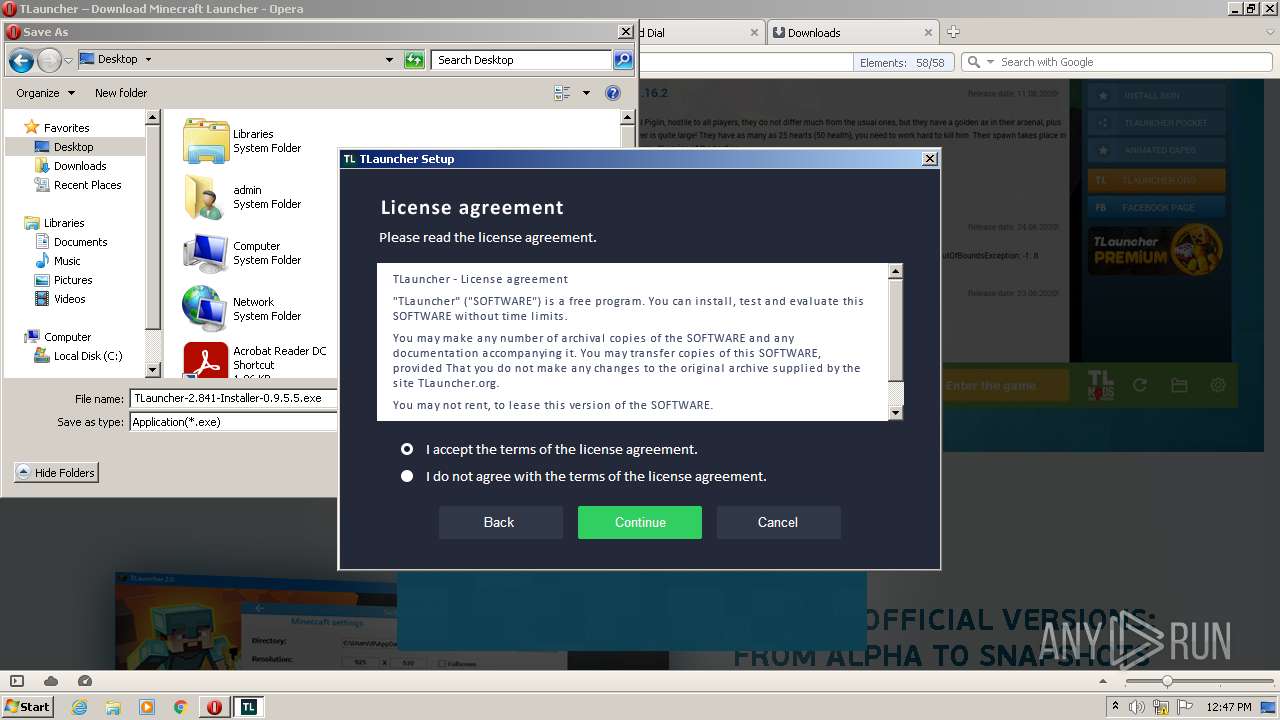Screen dimensions: 1280x720
Task: Click the 12:47 PM clock in tray
Action: (x=1229, y=707)
